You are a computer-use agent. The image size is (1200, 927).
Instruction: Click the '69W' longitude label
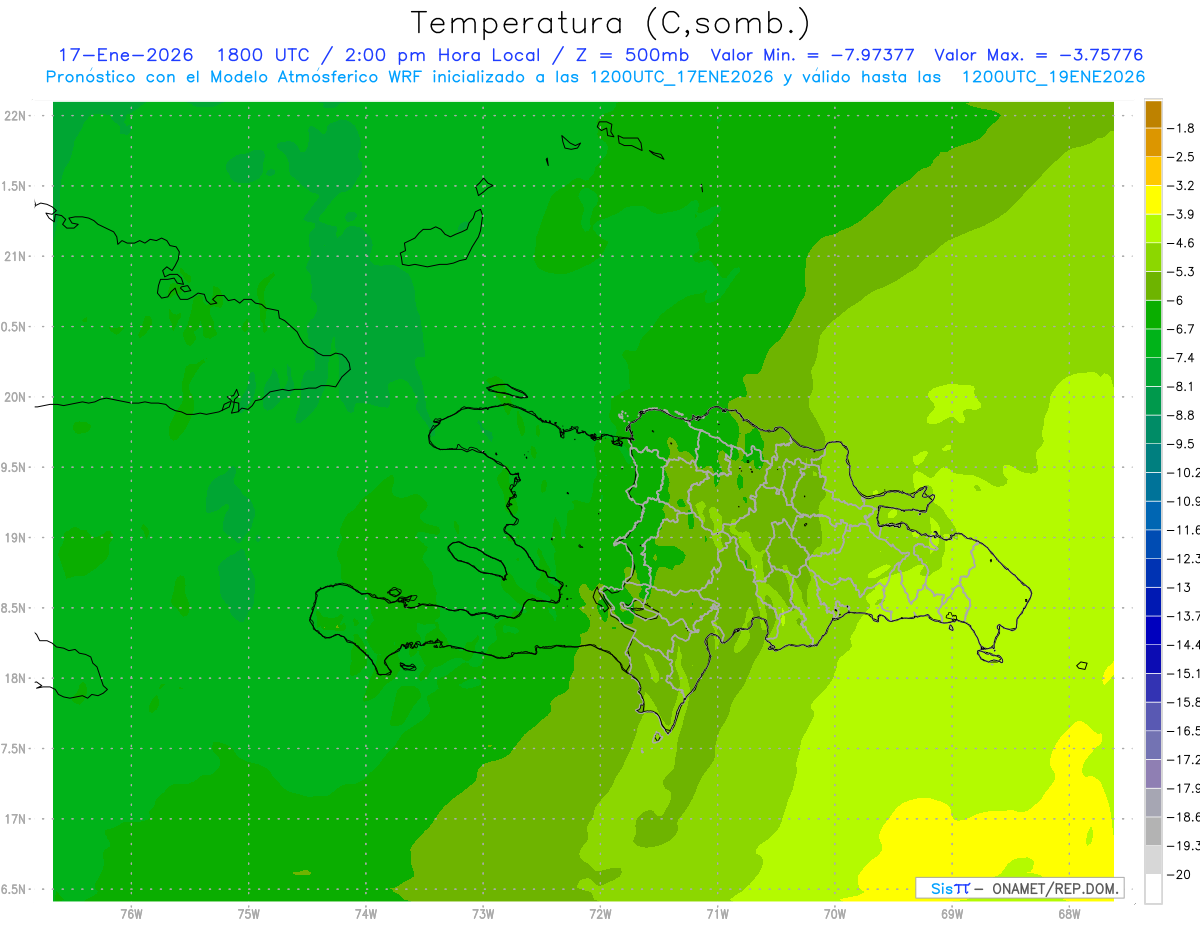click(x=952, y=914)
